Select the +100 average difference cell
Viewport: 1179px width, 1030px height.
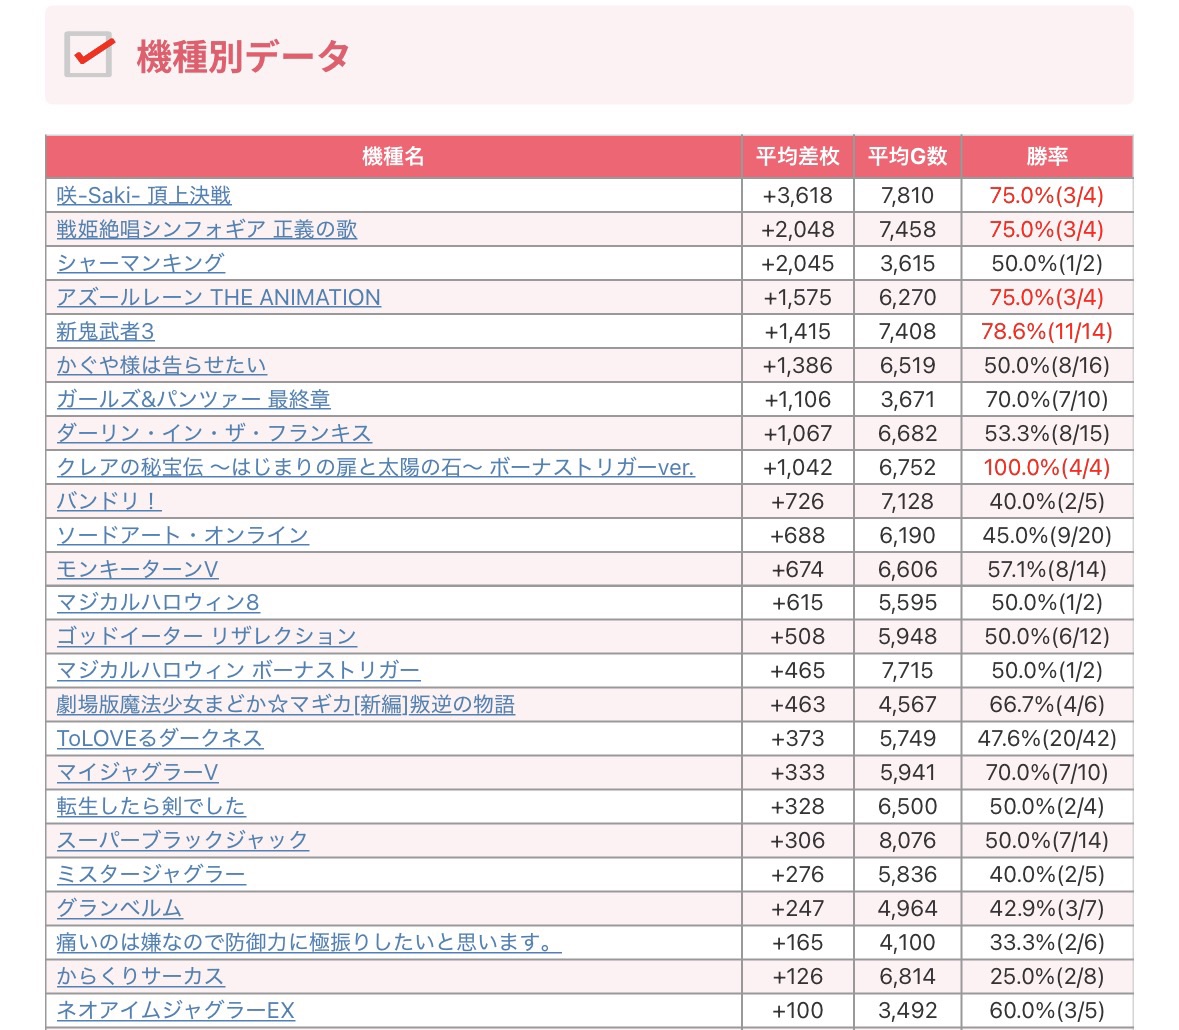(x=798, y=1010)
